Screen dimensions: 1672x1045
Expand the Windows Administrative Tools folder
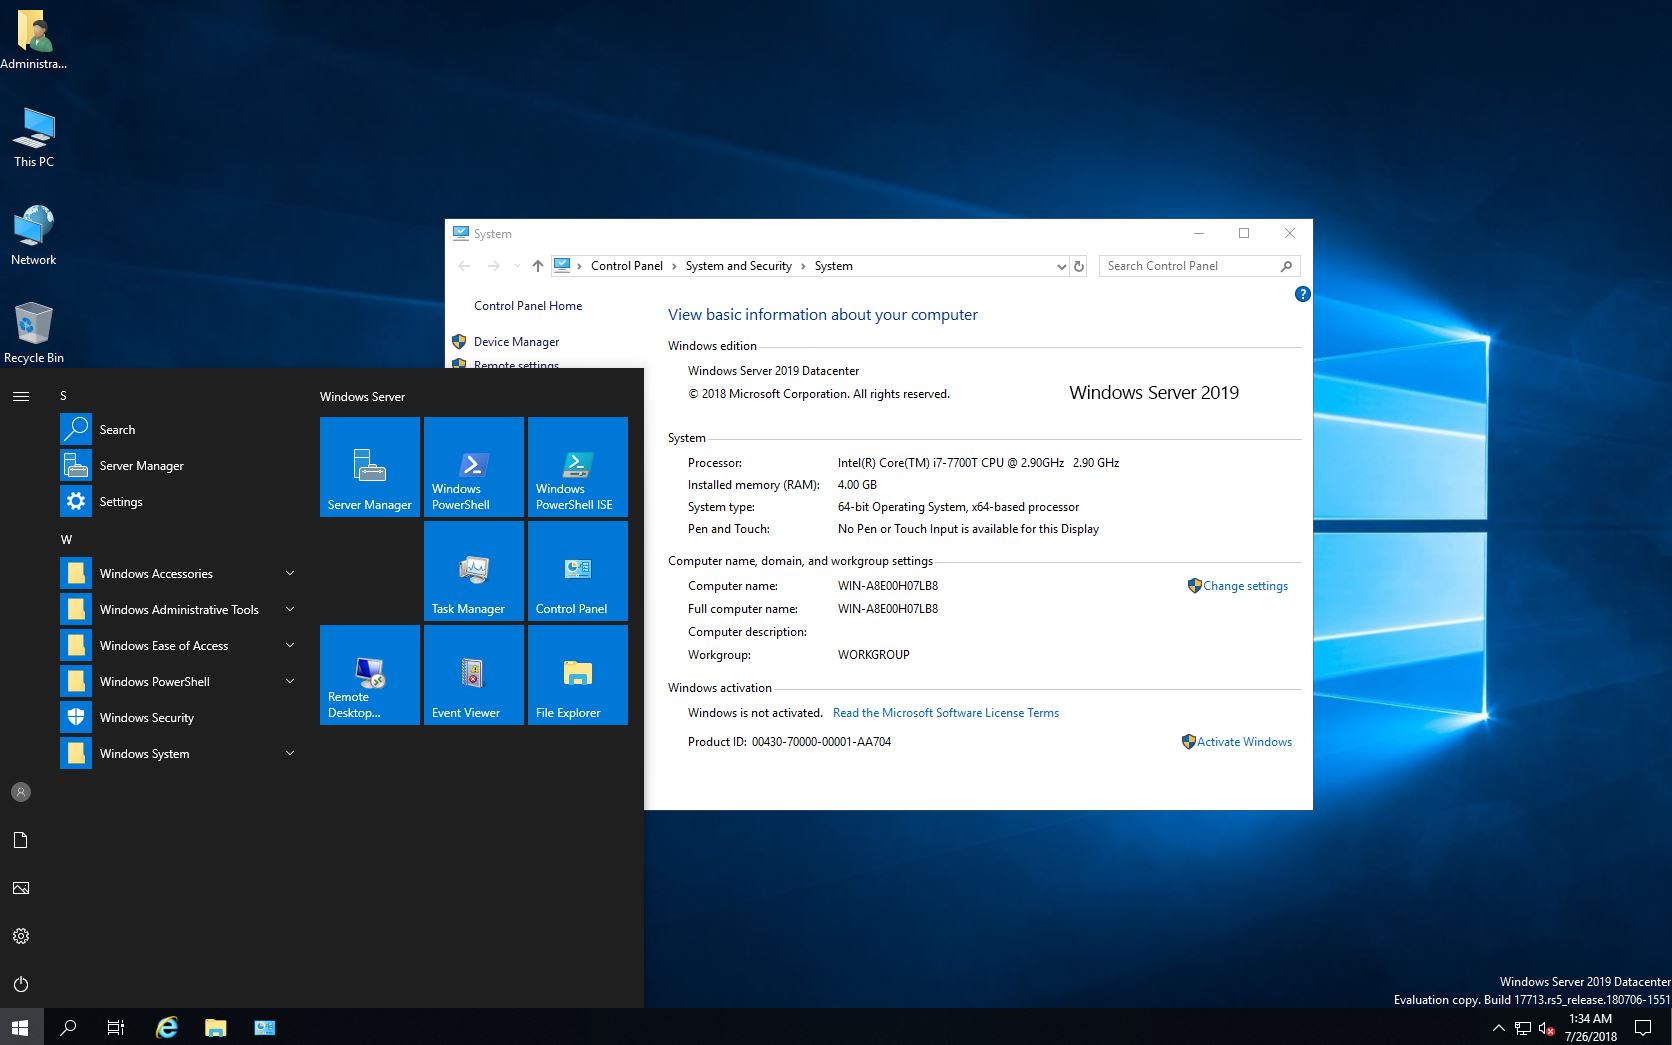[x=180, y=610]
